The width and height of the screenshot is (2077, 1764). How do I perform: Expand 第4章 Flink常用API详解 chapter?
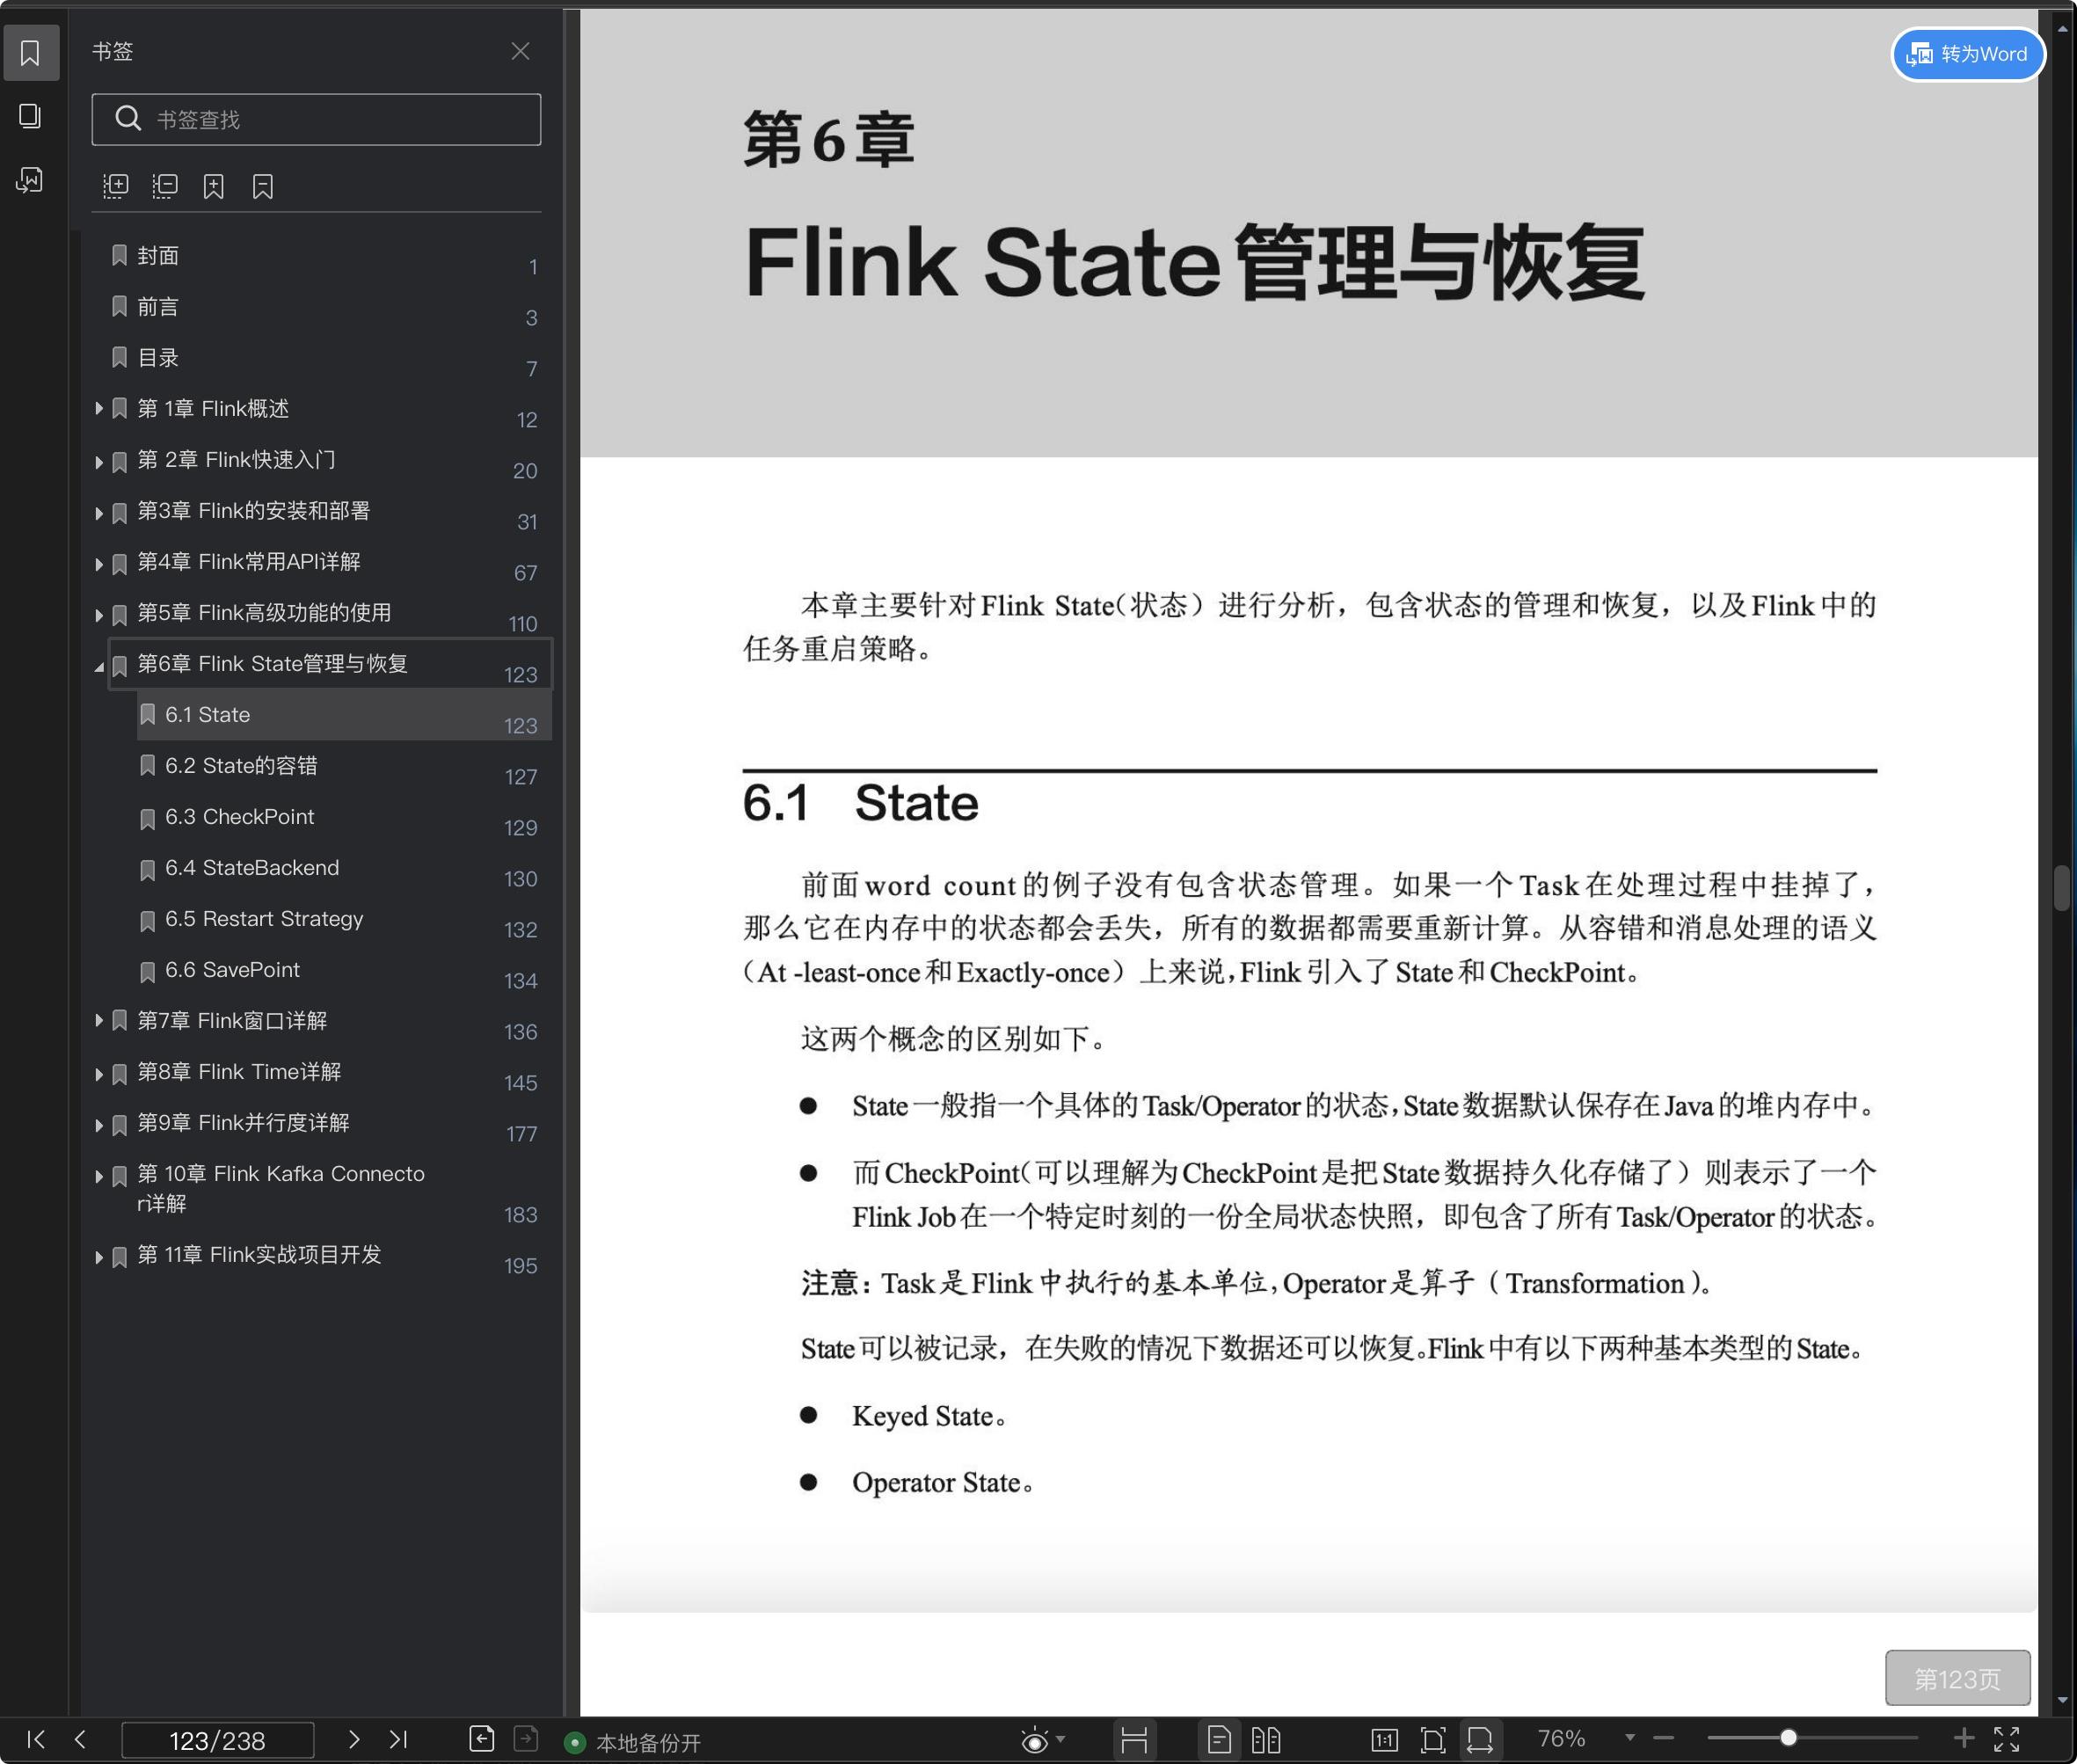click(x=99, y=564)
